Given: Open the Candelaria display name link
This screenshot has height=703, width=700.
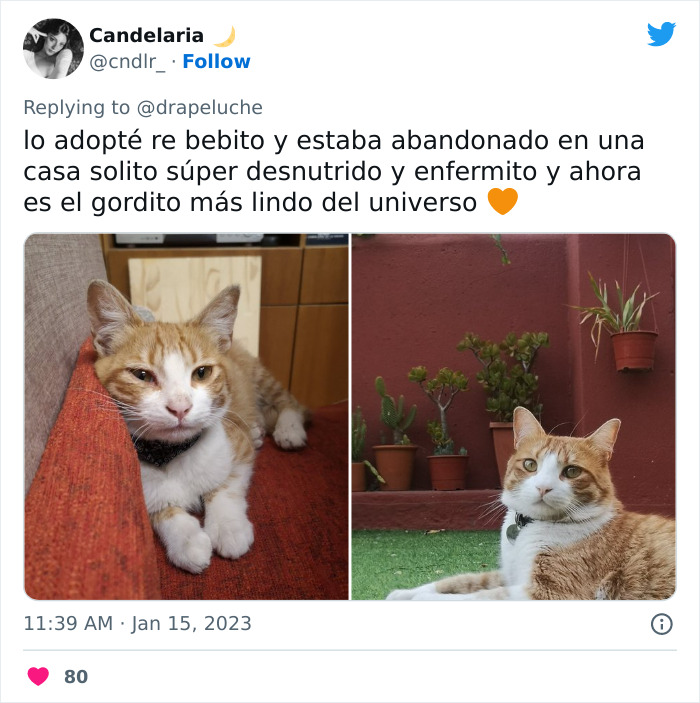Looking at the screenshot, I should click(x=146, y=35).
